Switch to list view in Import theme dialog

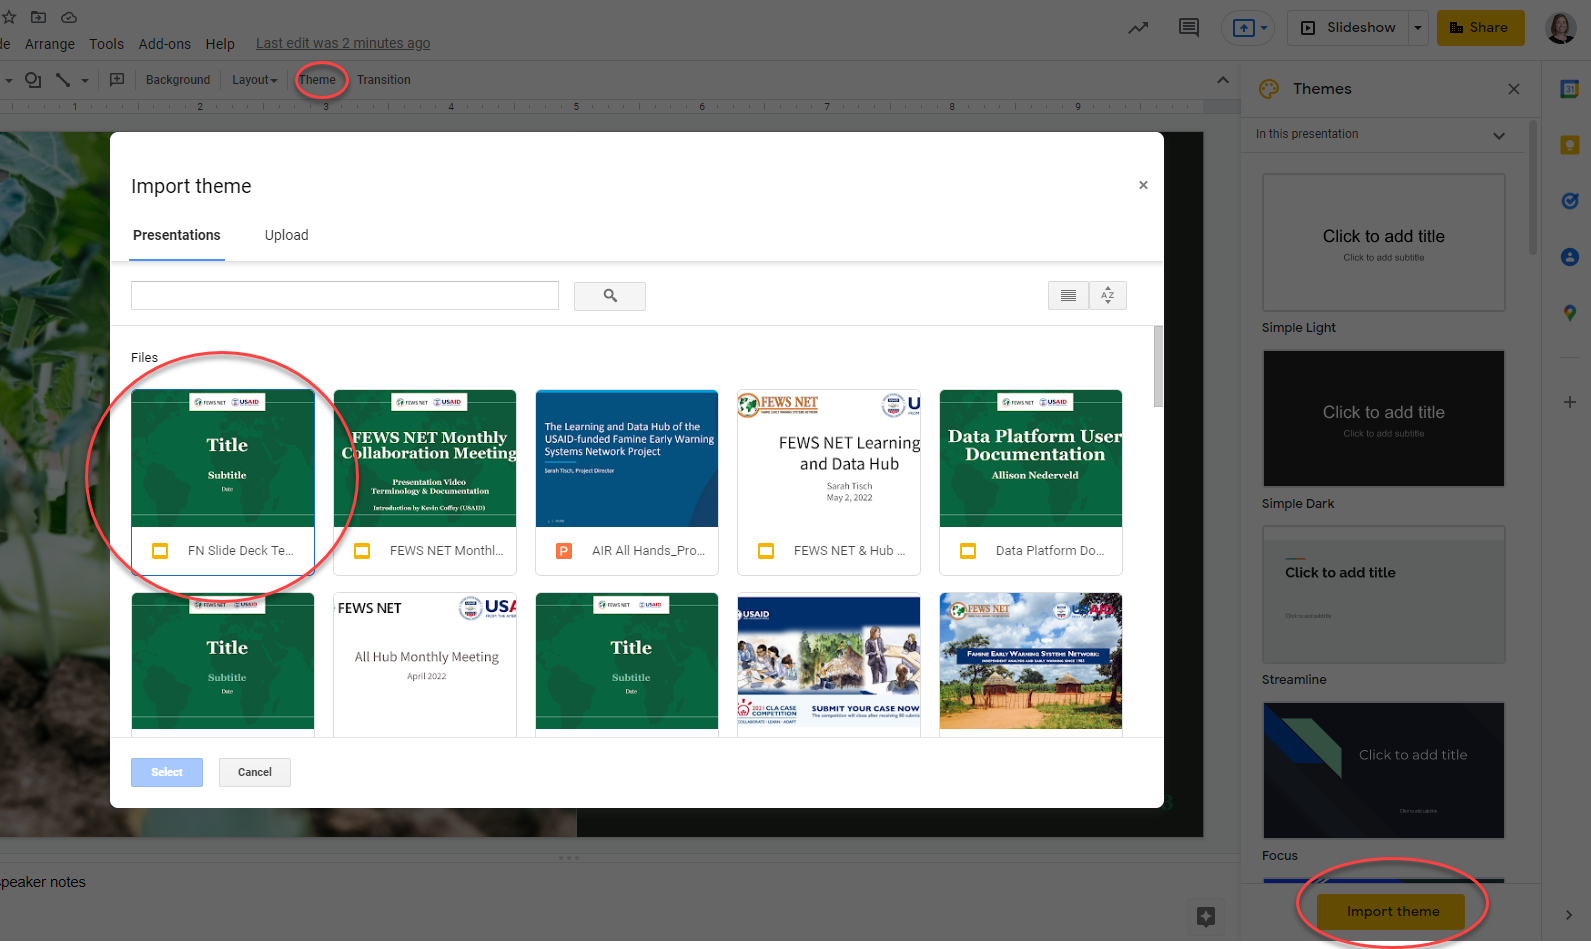pos(1068,295)
